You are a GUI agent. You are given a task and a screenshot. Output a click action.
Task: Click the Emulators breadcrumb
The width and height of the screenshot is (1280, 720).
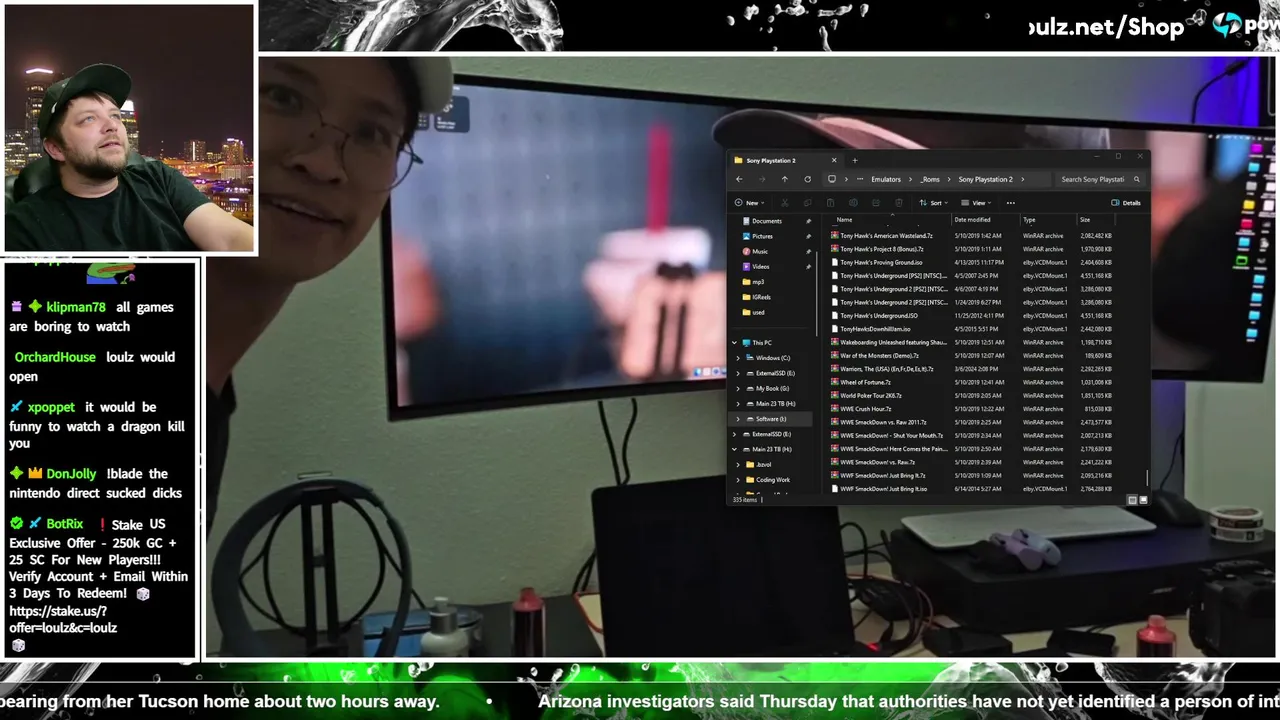886,179
